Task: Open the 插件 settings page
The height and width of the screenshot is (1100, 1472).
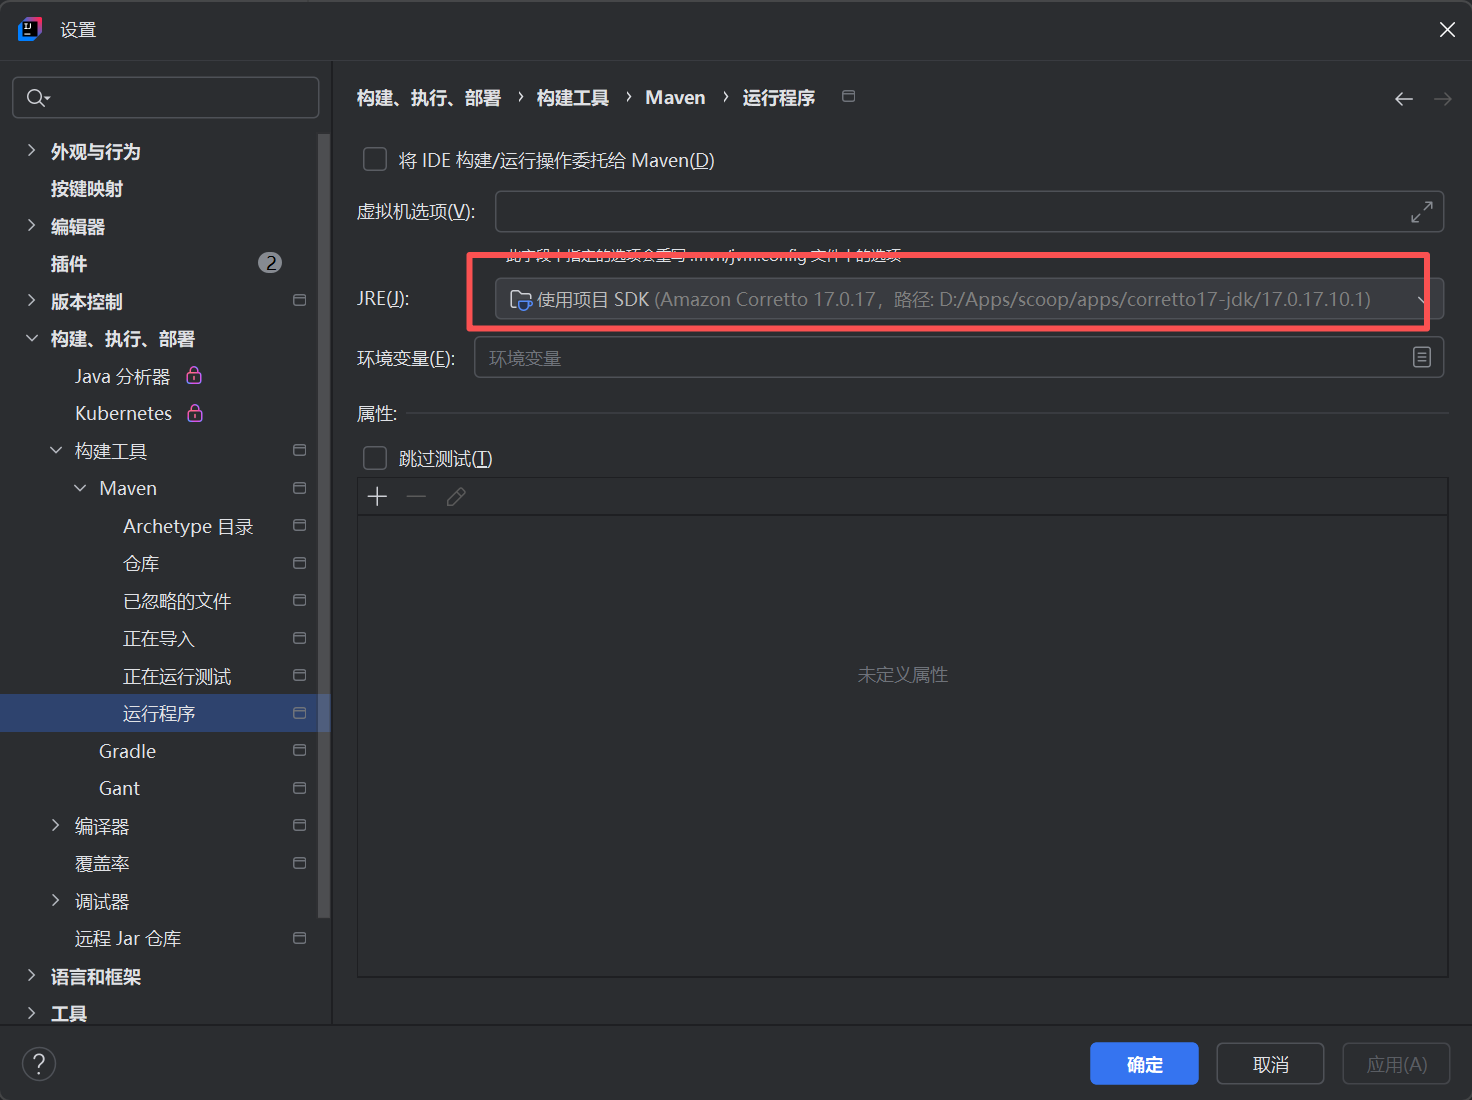Action: 69,264
